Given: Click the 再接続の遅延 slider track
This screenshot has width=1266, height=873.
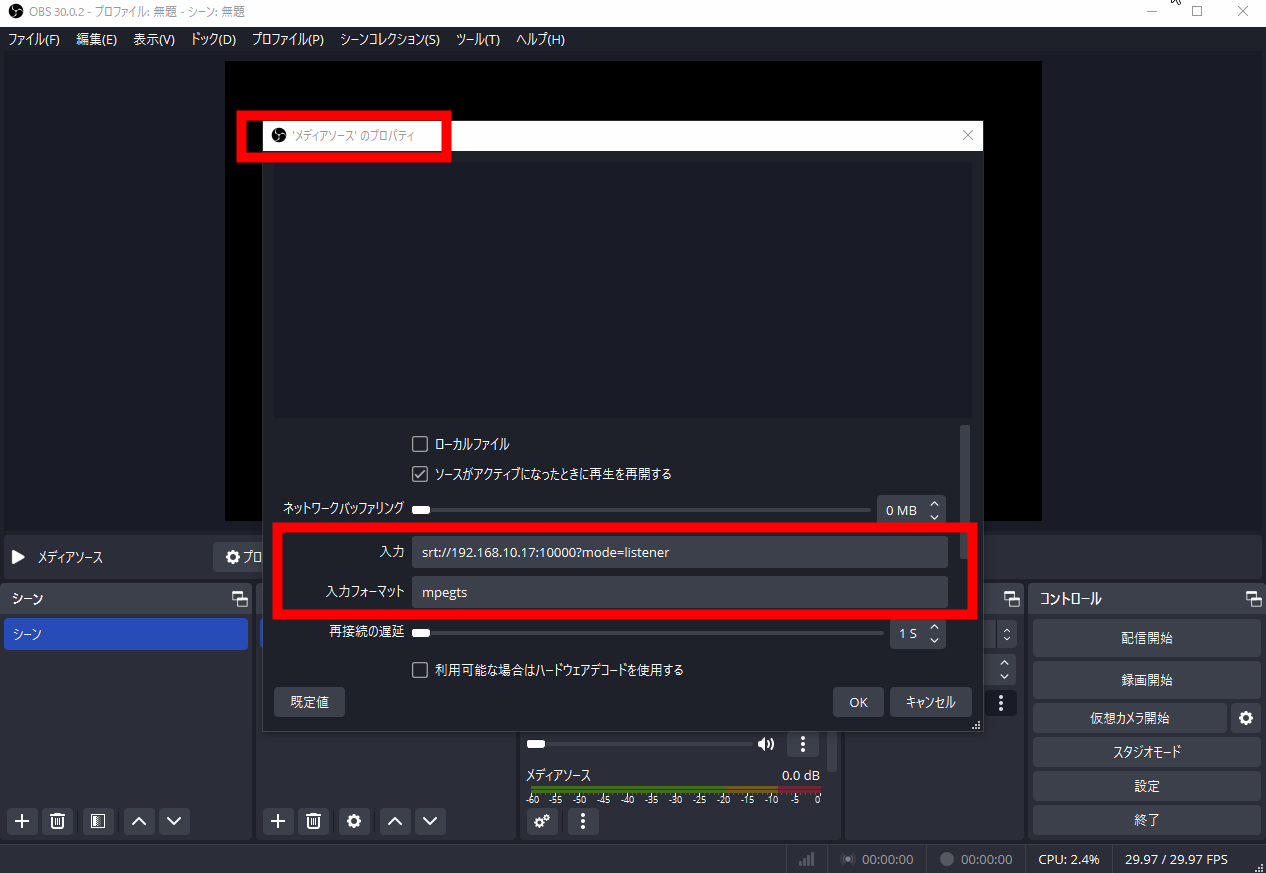Looking at the screenshot, I should click(x=650, y=633).
